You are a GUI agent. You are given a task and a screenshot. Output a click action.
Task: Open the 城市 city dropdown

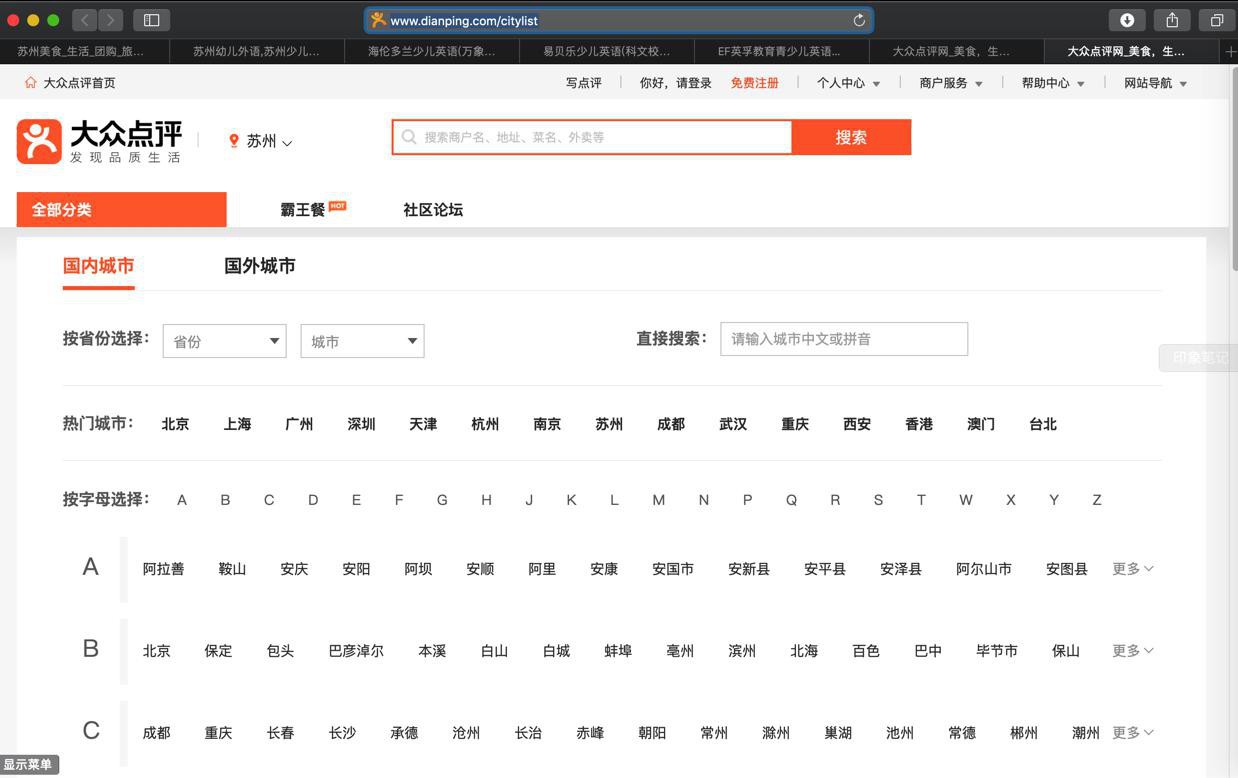(362, 341)
